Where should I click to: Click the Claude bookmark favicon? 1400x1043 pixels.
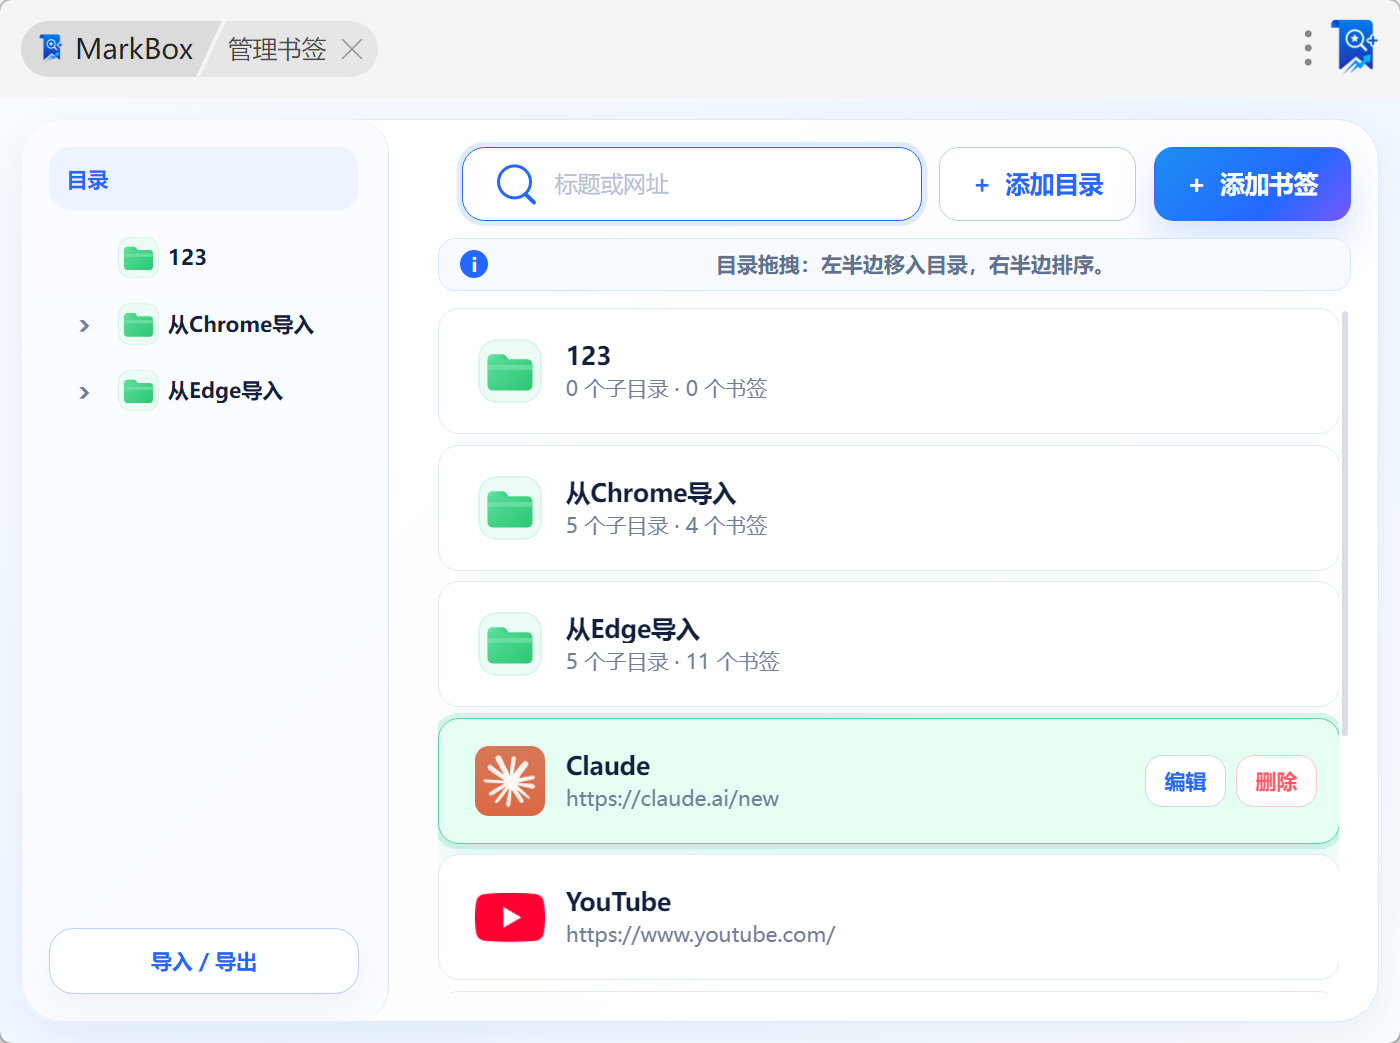tap(510, 781)
